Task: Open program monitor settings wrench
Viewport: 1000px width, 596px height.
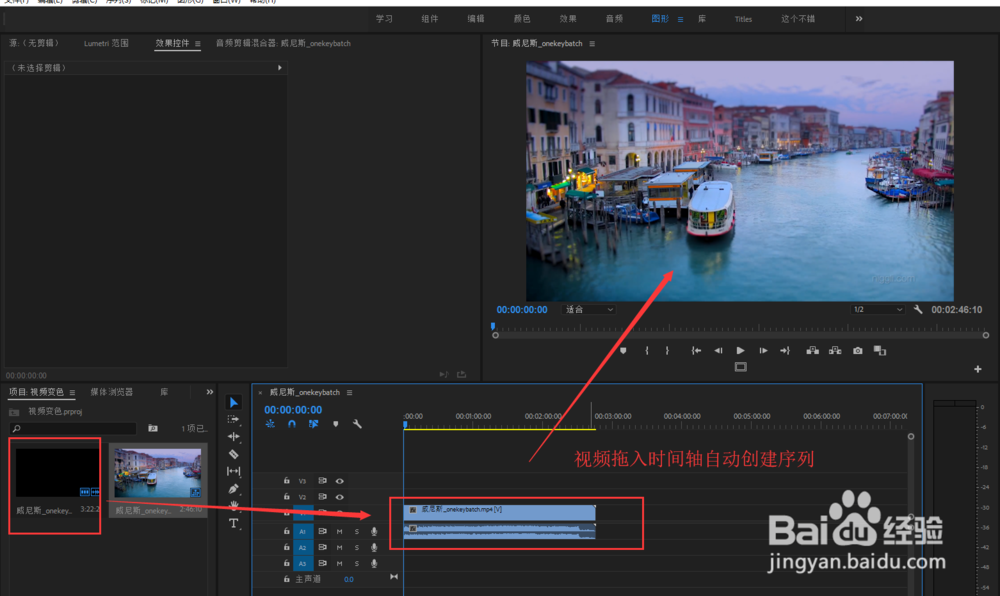Action: coord(918,310)
